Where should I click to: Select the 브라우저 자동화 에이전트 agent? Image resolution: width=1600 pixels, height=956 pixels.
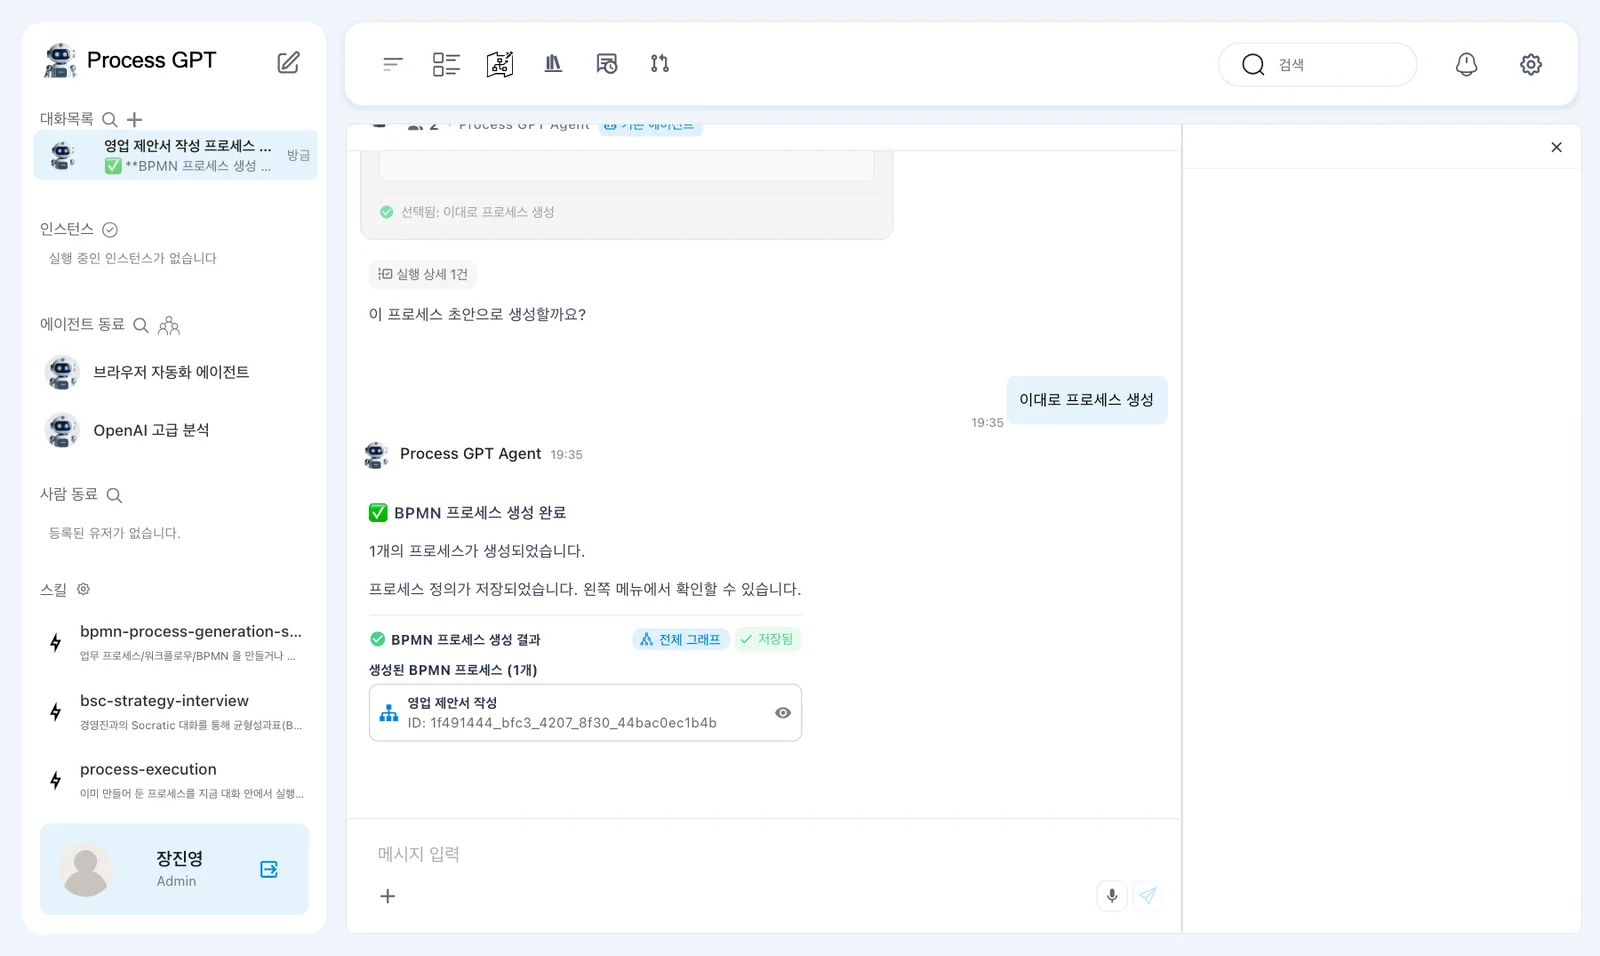[174, 373]
